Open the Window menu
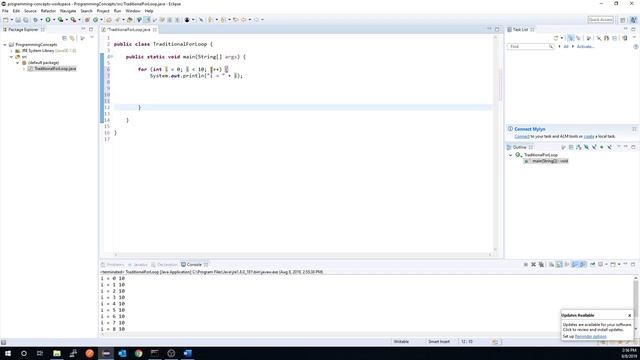Image resolution: width=640 pixels, height=360 pixels. 133,11
